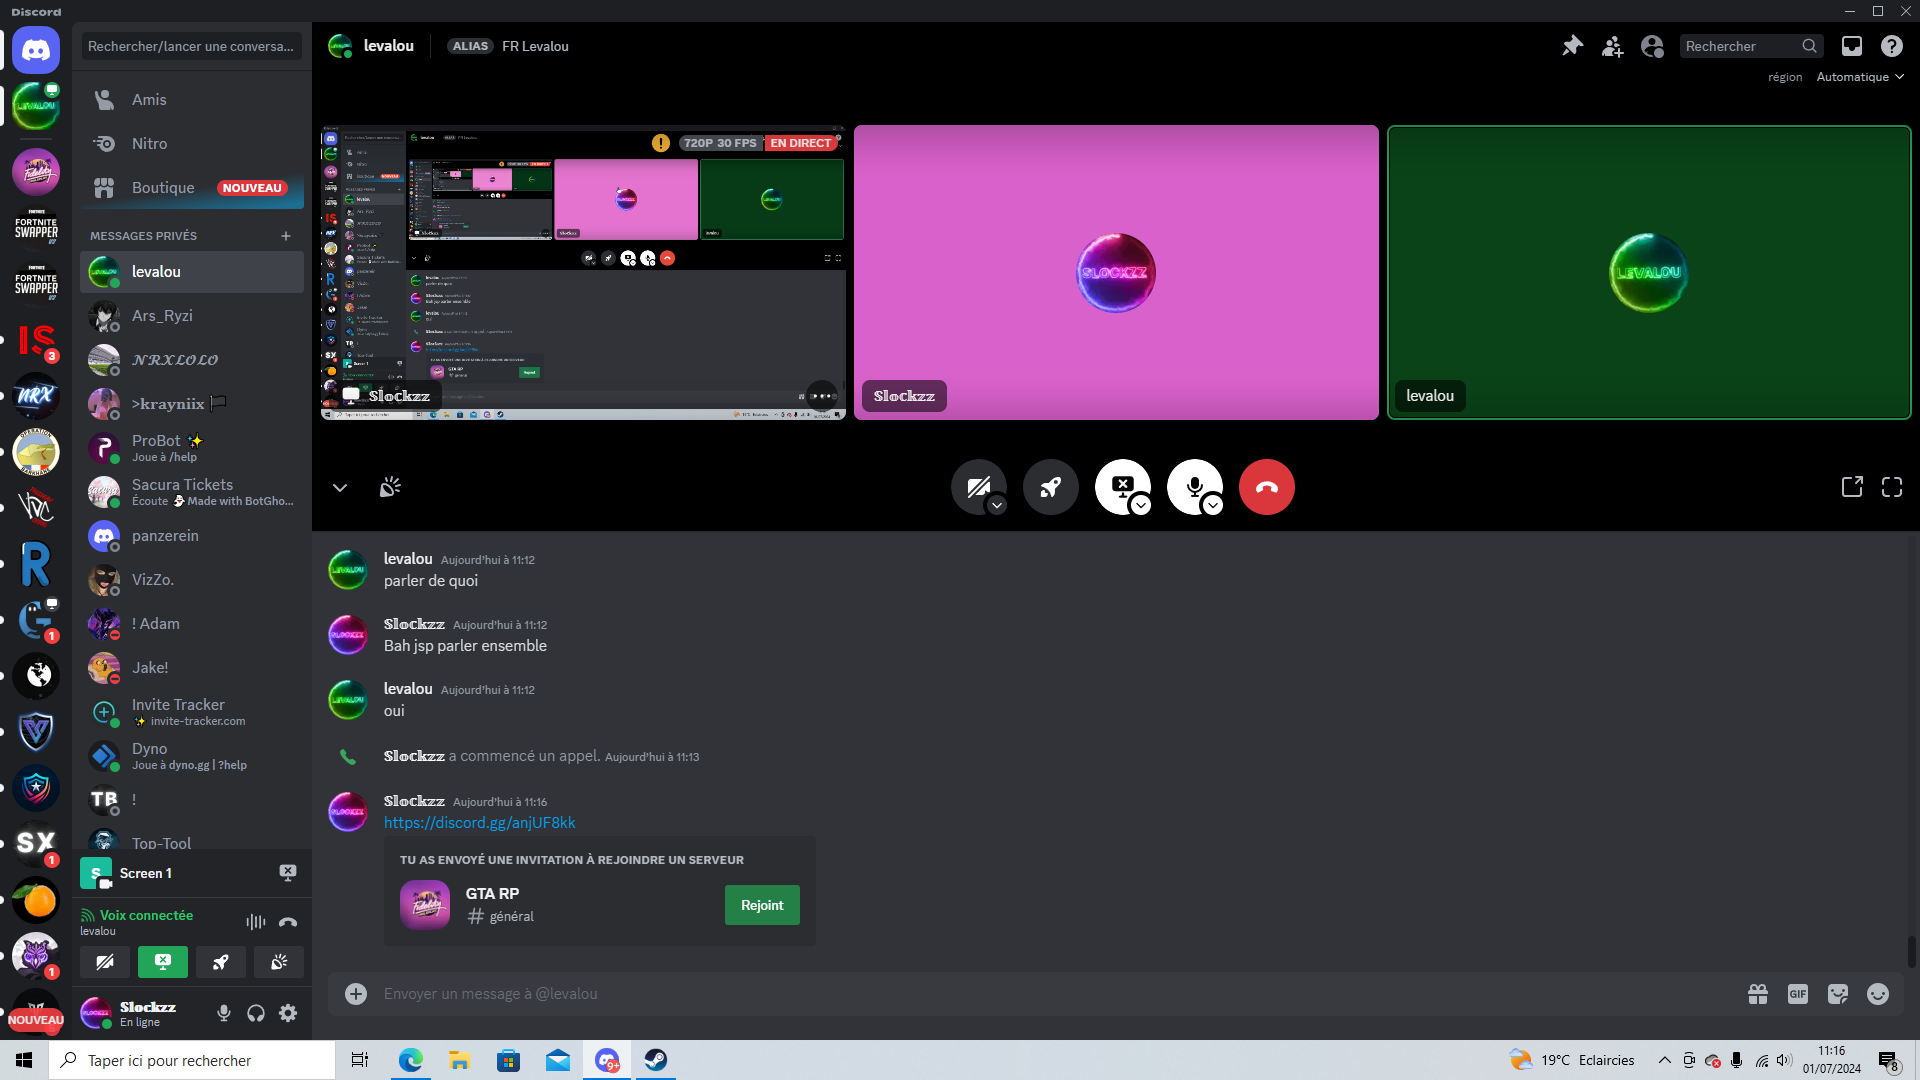Open the inbox icon
Screen dimensions: 1920x1080
pos(1852,46)
